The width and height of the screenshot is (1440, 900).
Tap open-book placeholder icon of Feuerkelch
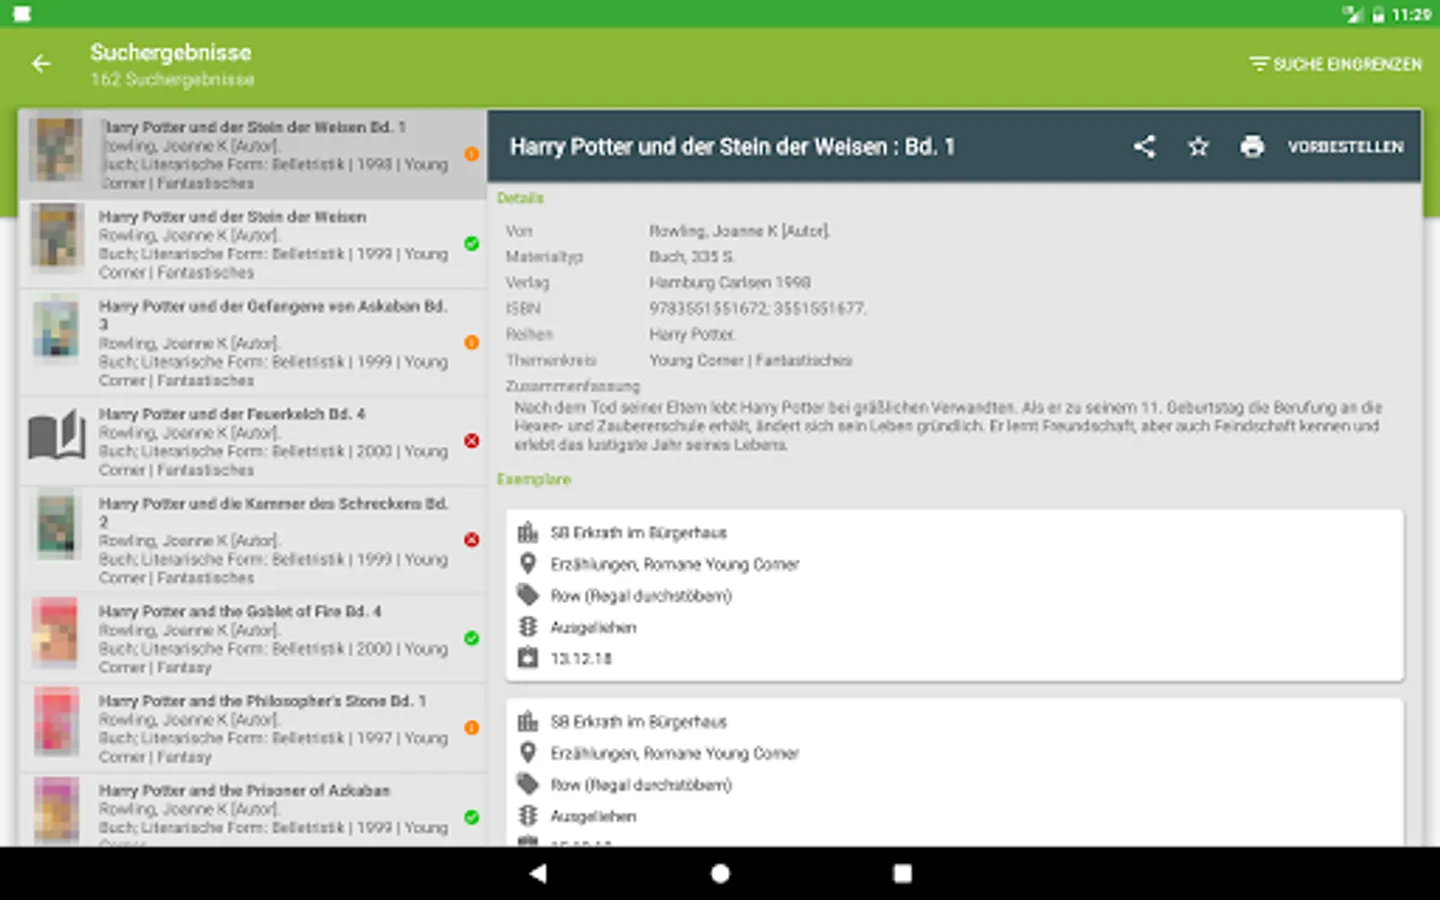57,436
